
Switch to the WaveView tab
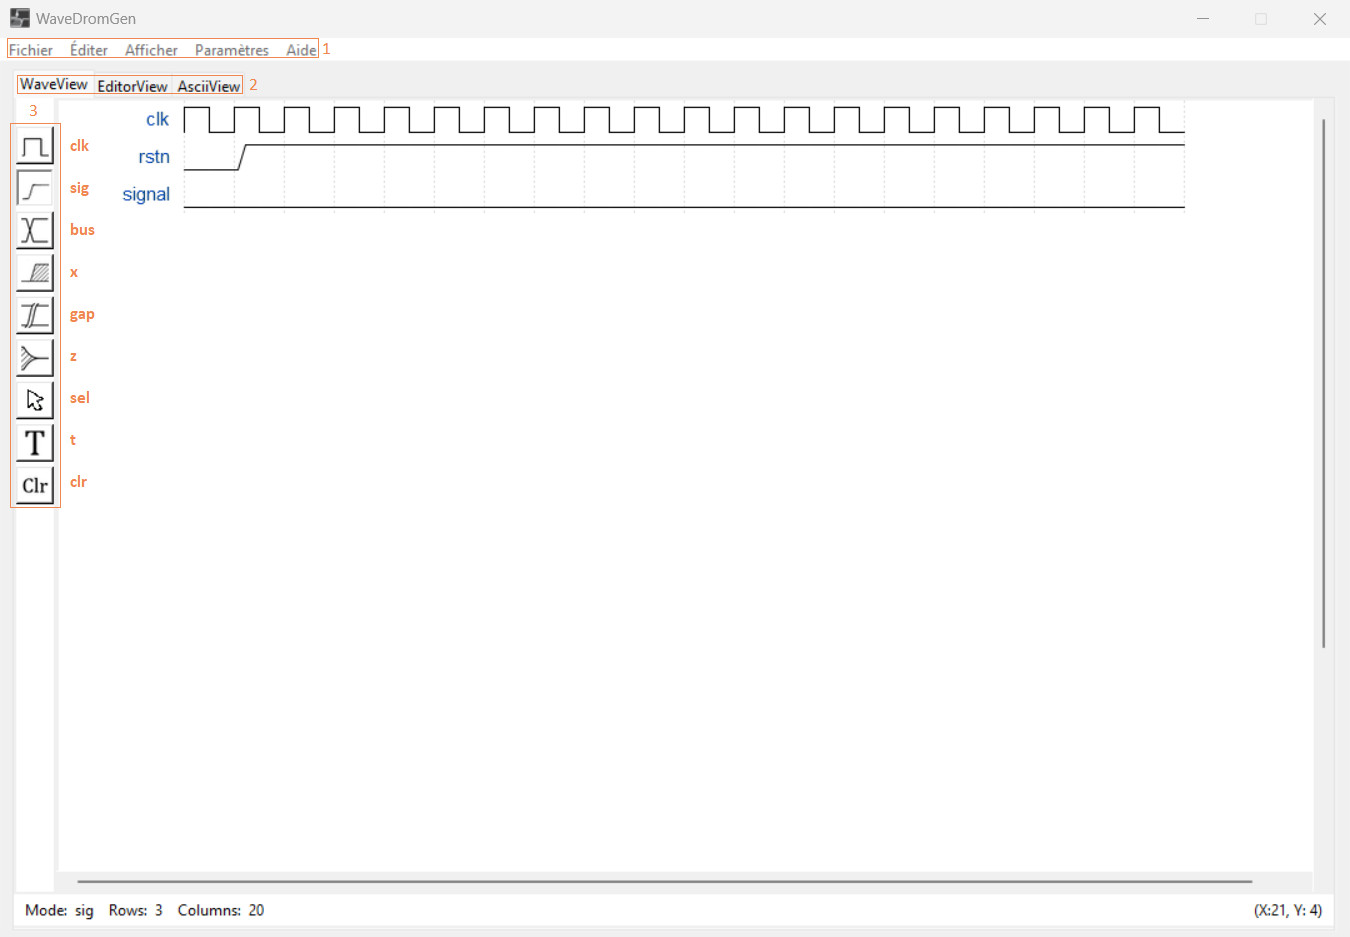pyautogui.click(x=54, y=84)
